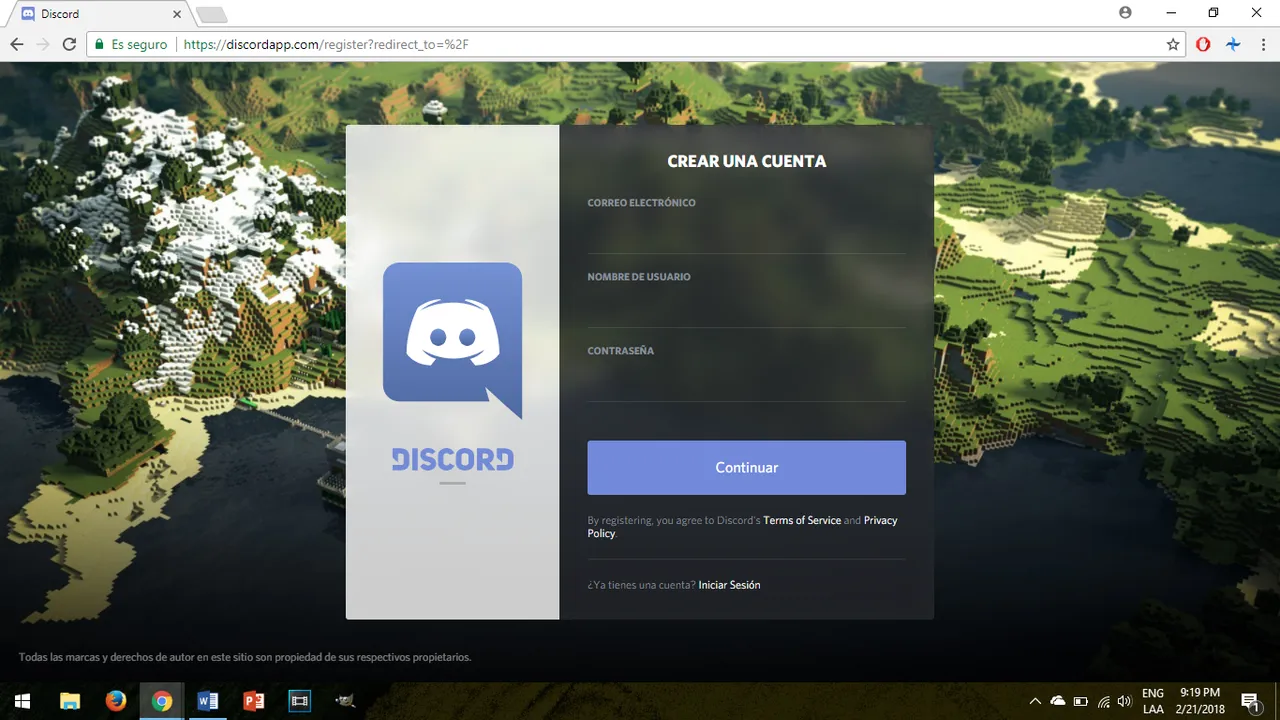Click the Continuar button
Image resolution: width=1280 pixels, height=720 pixels.
point(746,468)
